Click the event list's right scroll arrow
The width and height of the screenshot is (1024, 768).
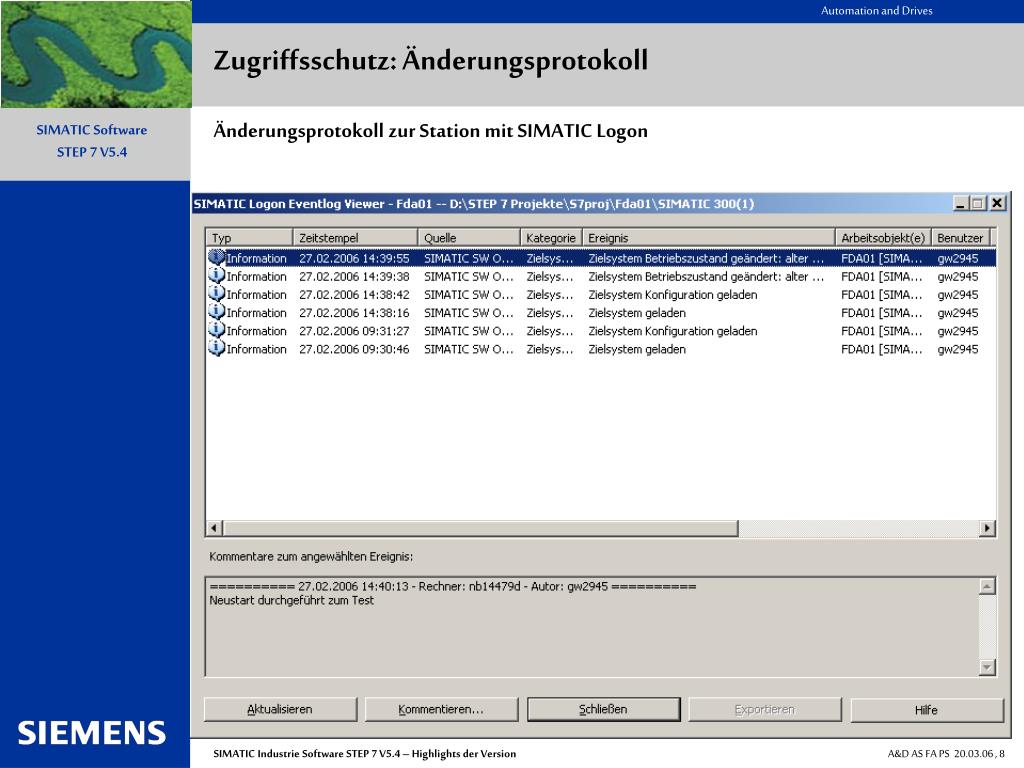tap(987, 528)
